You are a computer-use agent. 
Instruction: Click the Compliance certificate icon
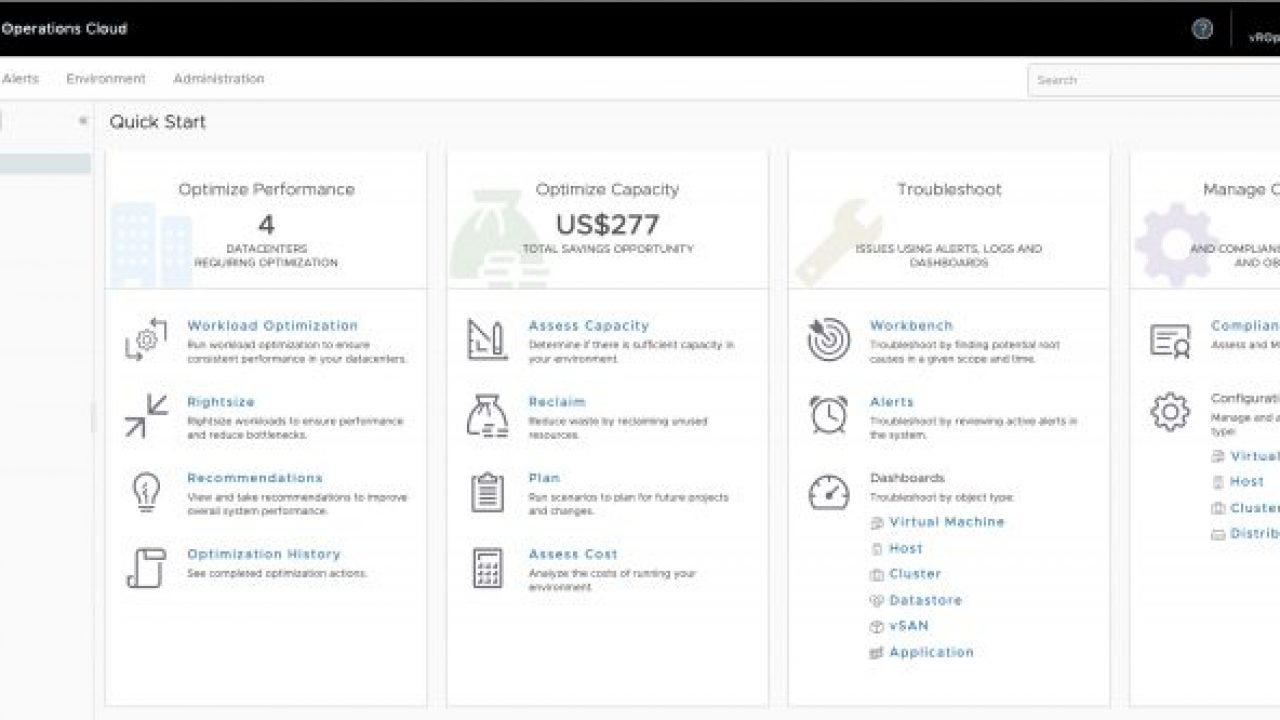coord(1170,340)
